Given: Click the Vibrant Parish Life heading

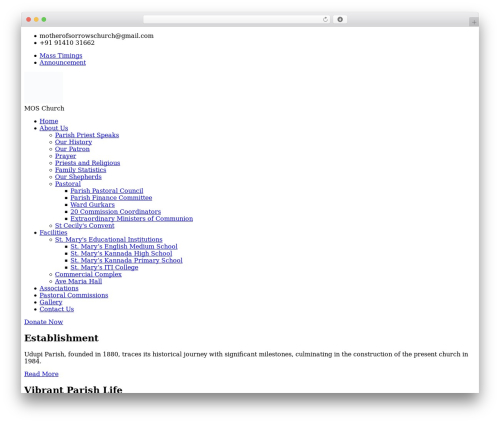Looking at the screenshot, I should (73, 389).
